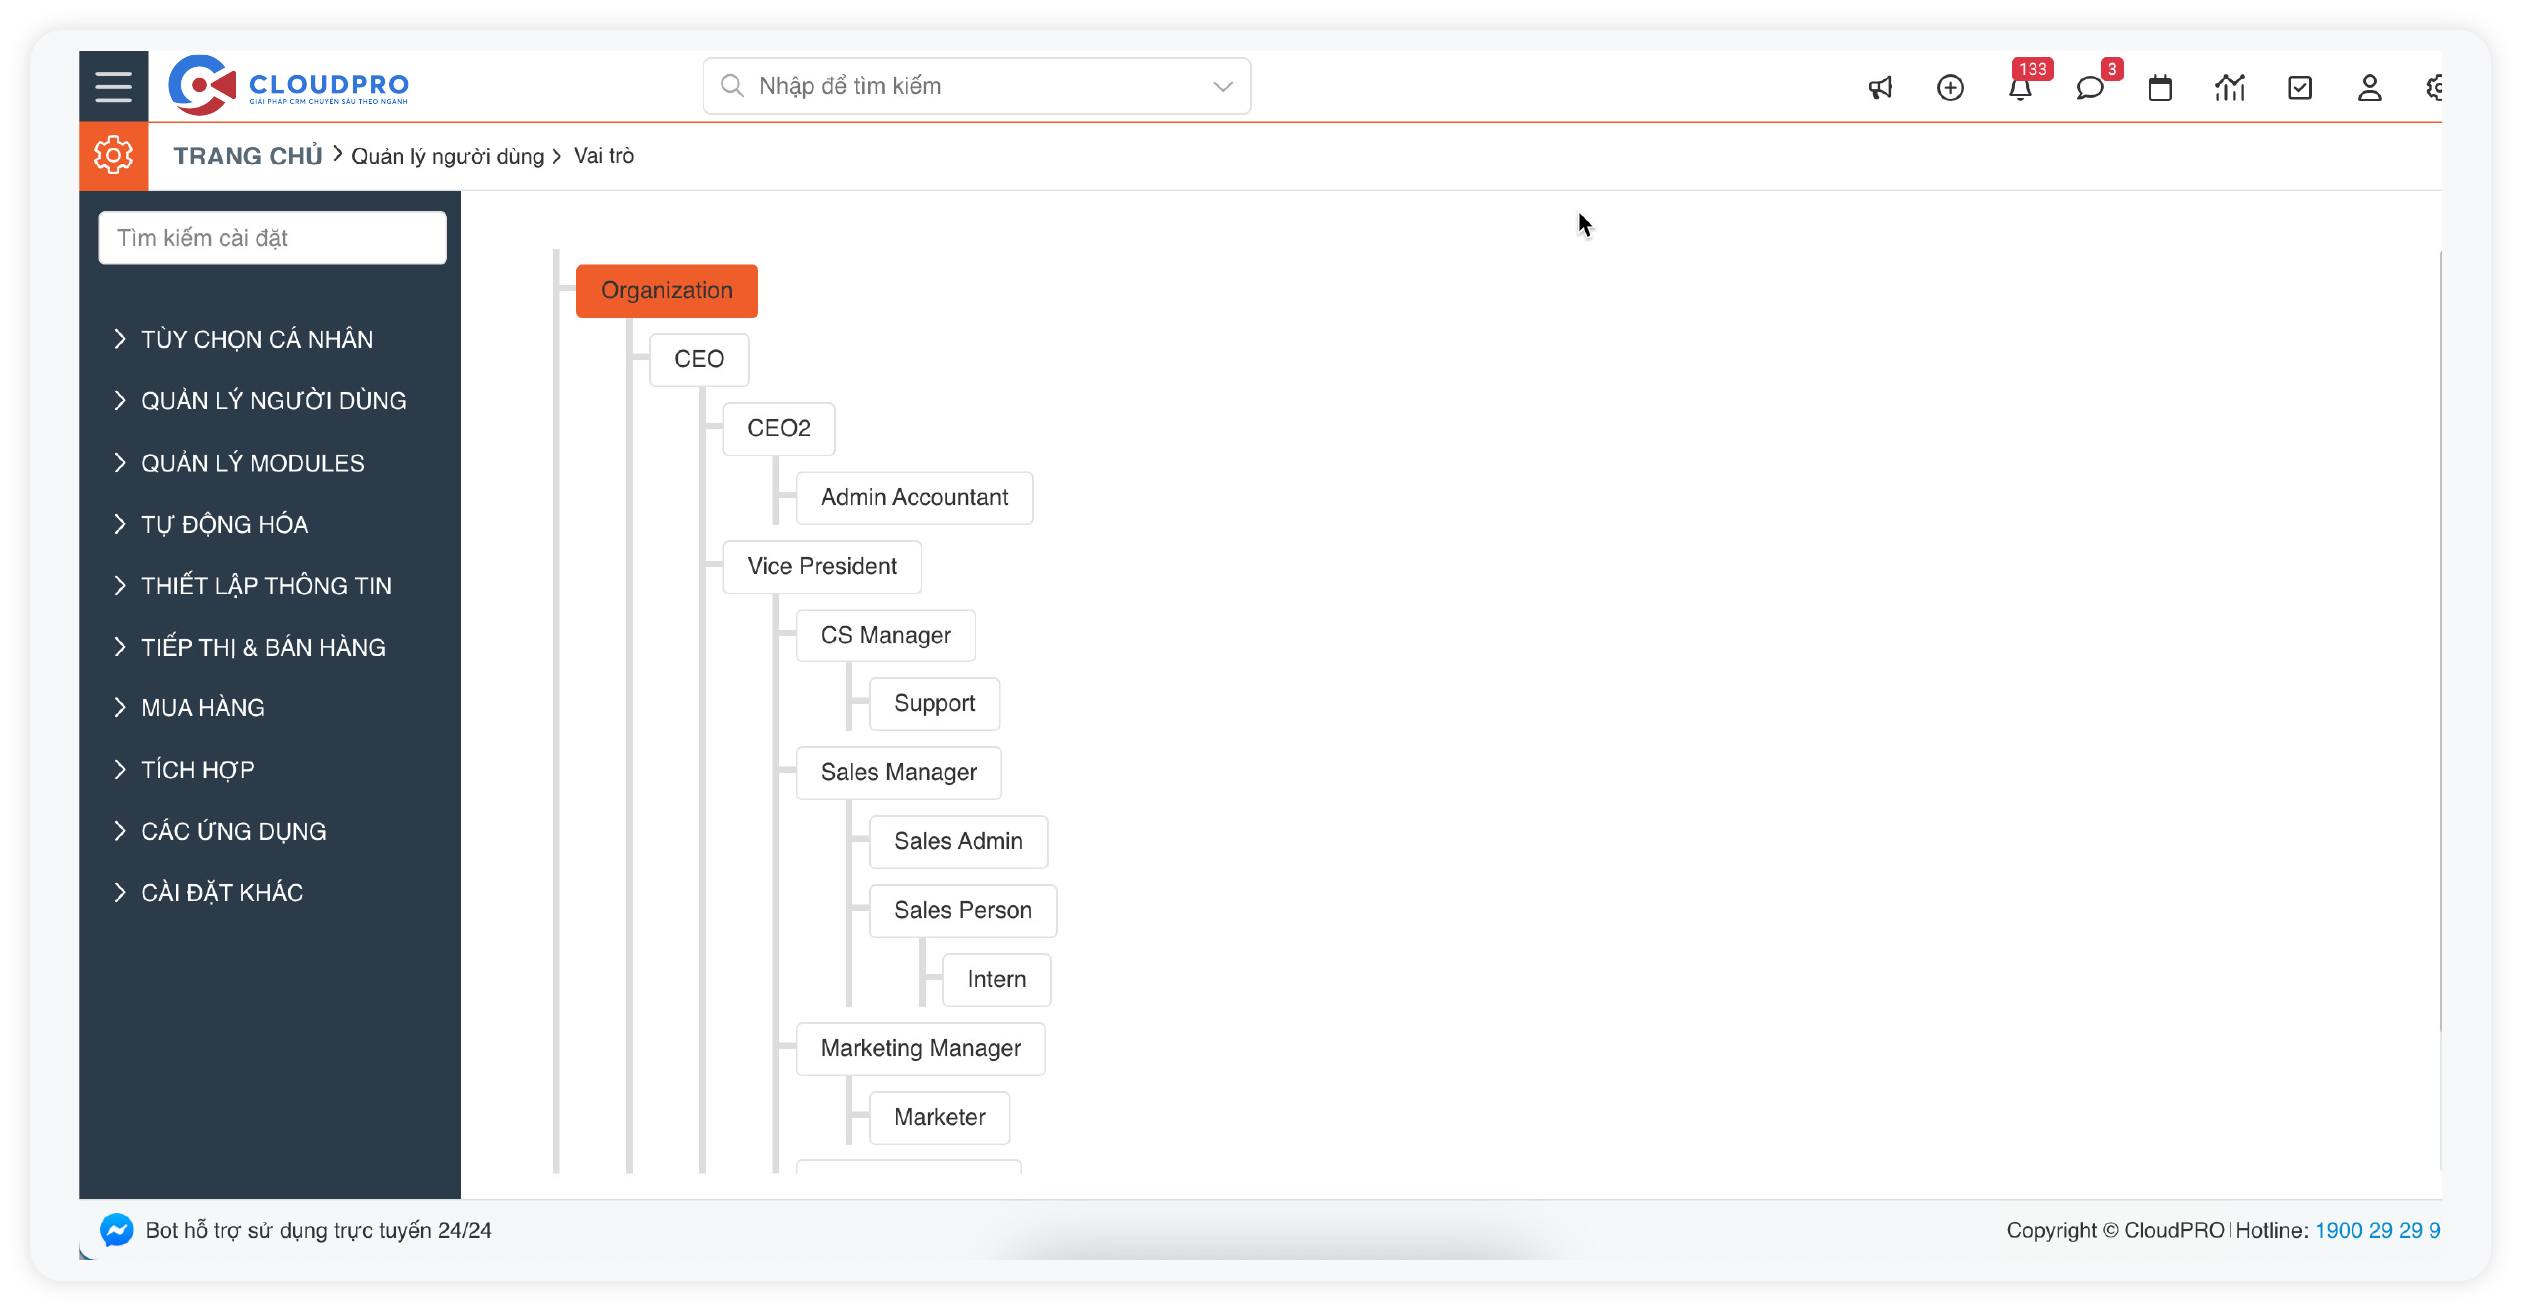Image resolution: width=2521 pixels, height=1311 pixels.
Task: Open the tasks checklist icon
Action: tap(2299, 88)
